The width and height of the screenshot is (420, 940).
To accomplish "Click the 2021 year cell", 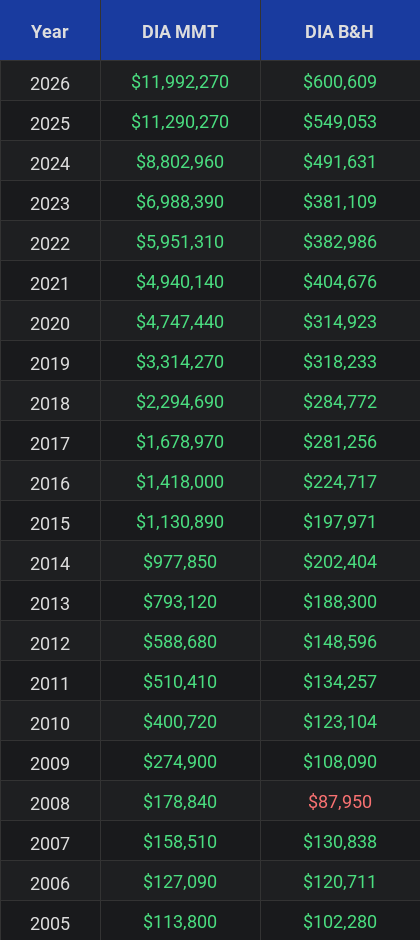I will tap(50, 282).
